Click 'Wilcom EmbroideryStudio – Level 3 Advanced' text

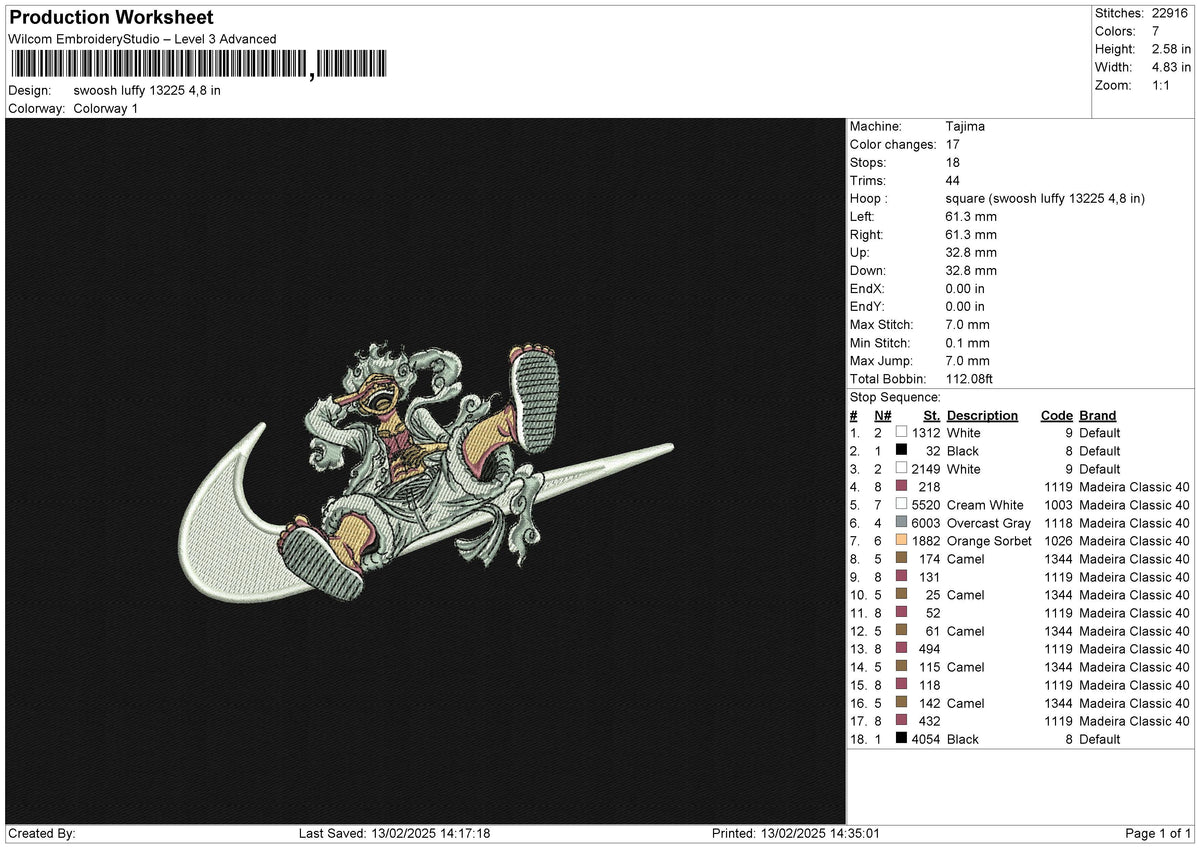(142, 39)
